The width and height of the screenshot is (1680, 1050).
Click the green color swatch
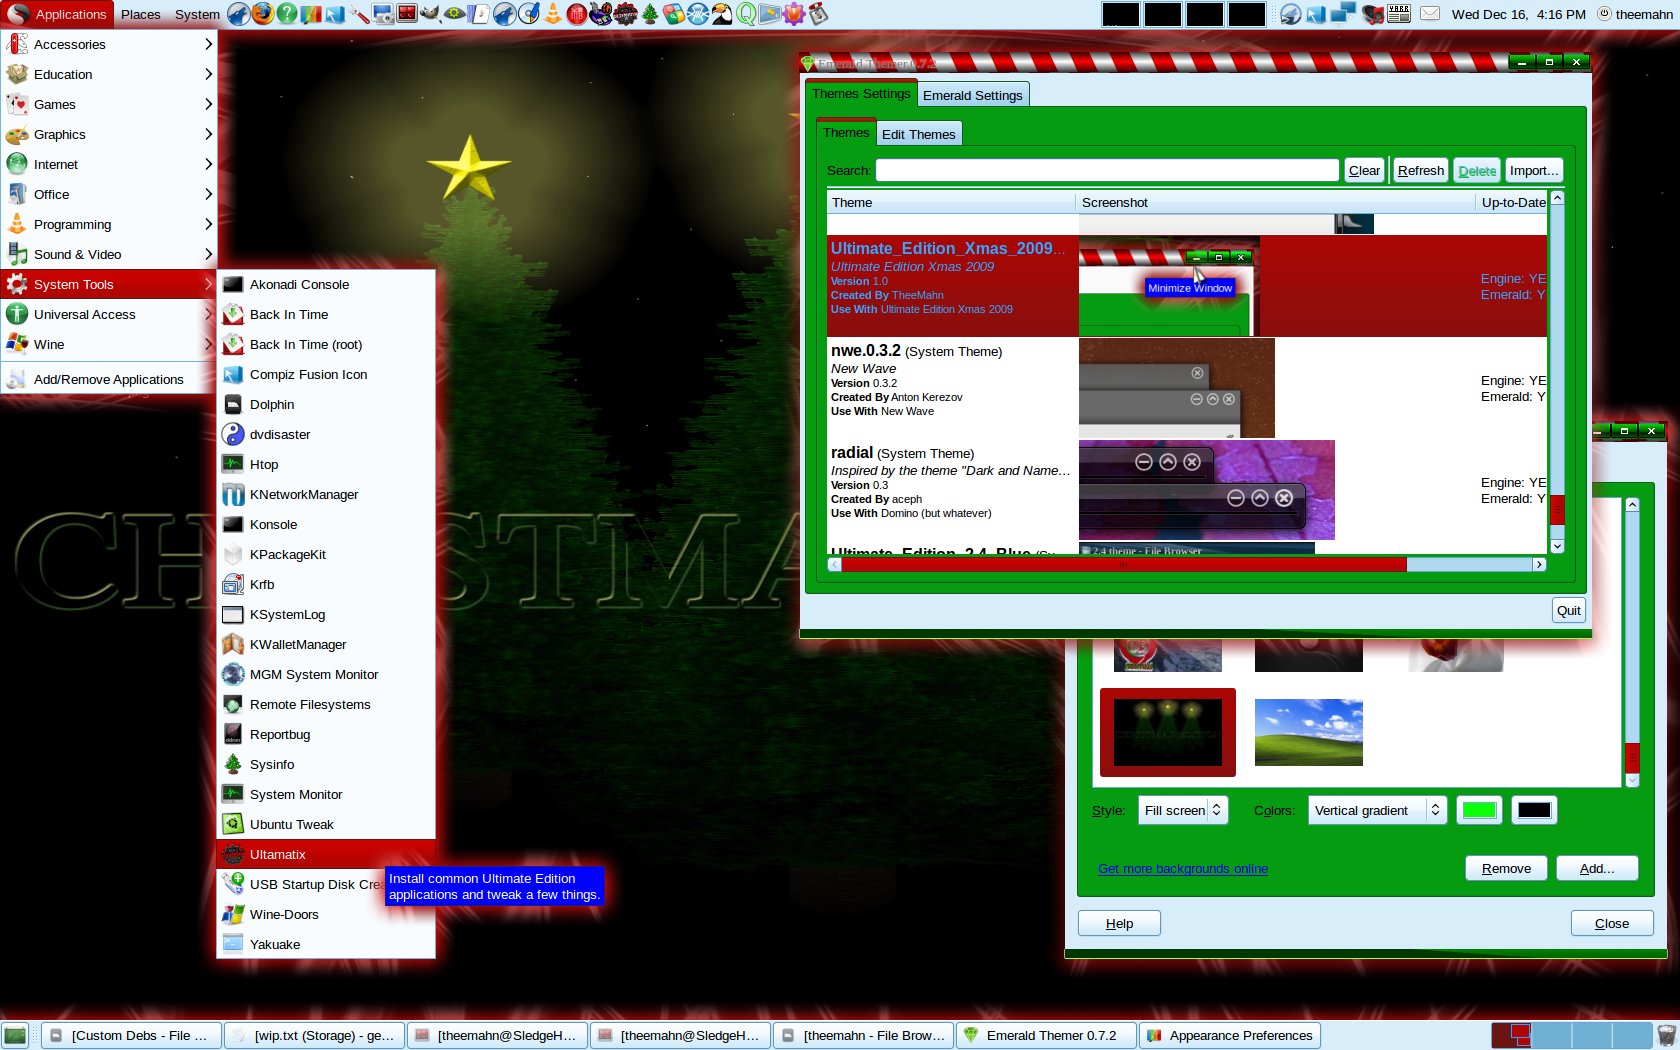(x=1479, y=810)
